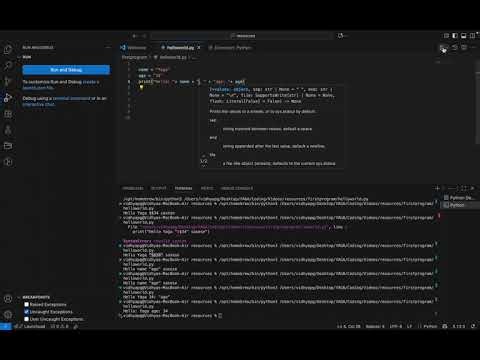Screen dimensions: 480x360
Task: Click the blue Run and Debug button
Action: (66, 70)
